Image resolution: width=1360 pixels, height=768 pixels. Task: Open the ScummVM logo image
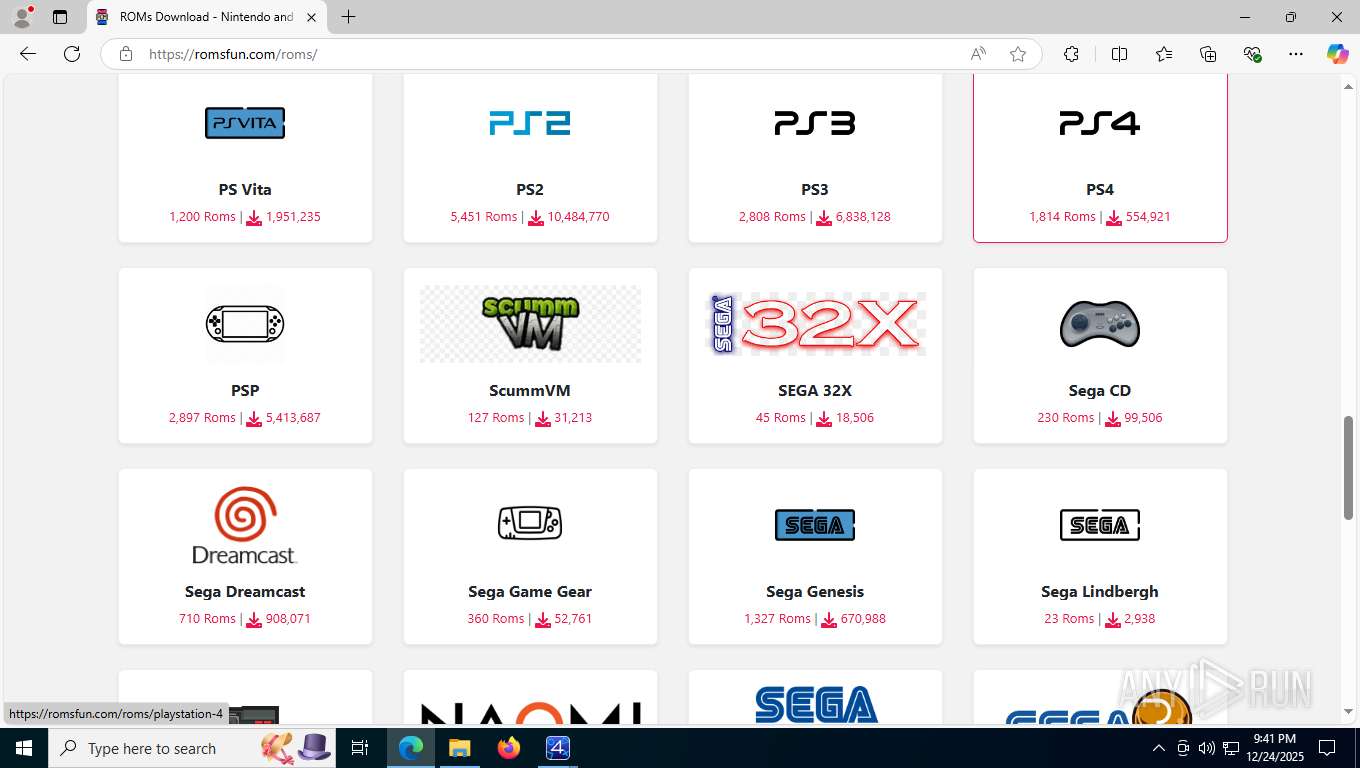530,324
